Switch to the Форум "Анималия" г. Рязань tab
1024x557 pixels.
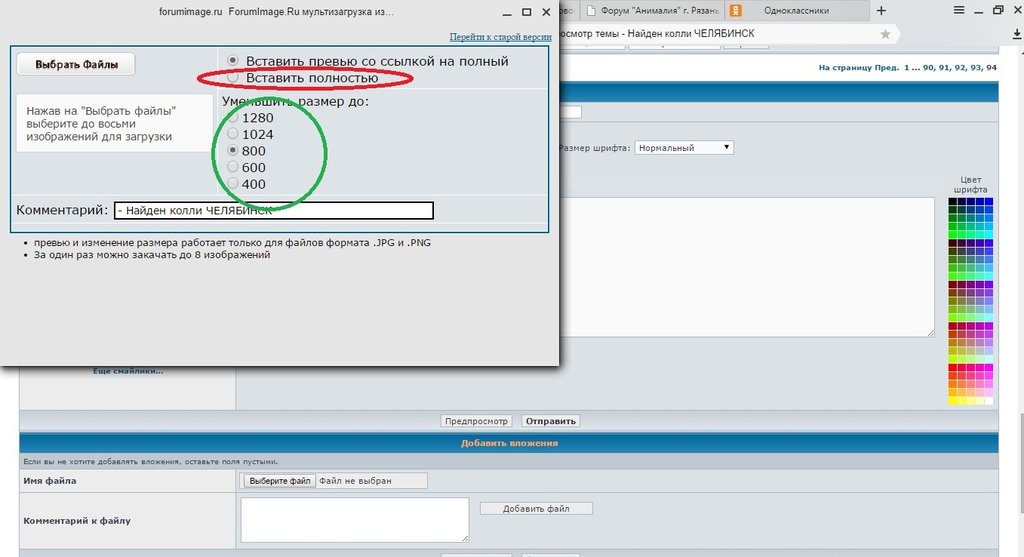point(652,10)
